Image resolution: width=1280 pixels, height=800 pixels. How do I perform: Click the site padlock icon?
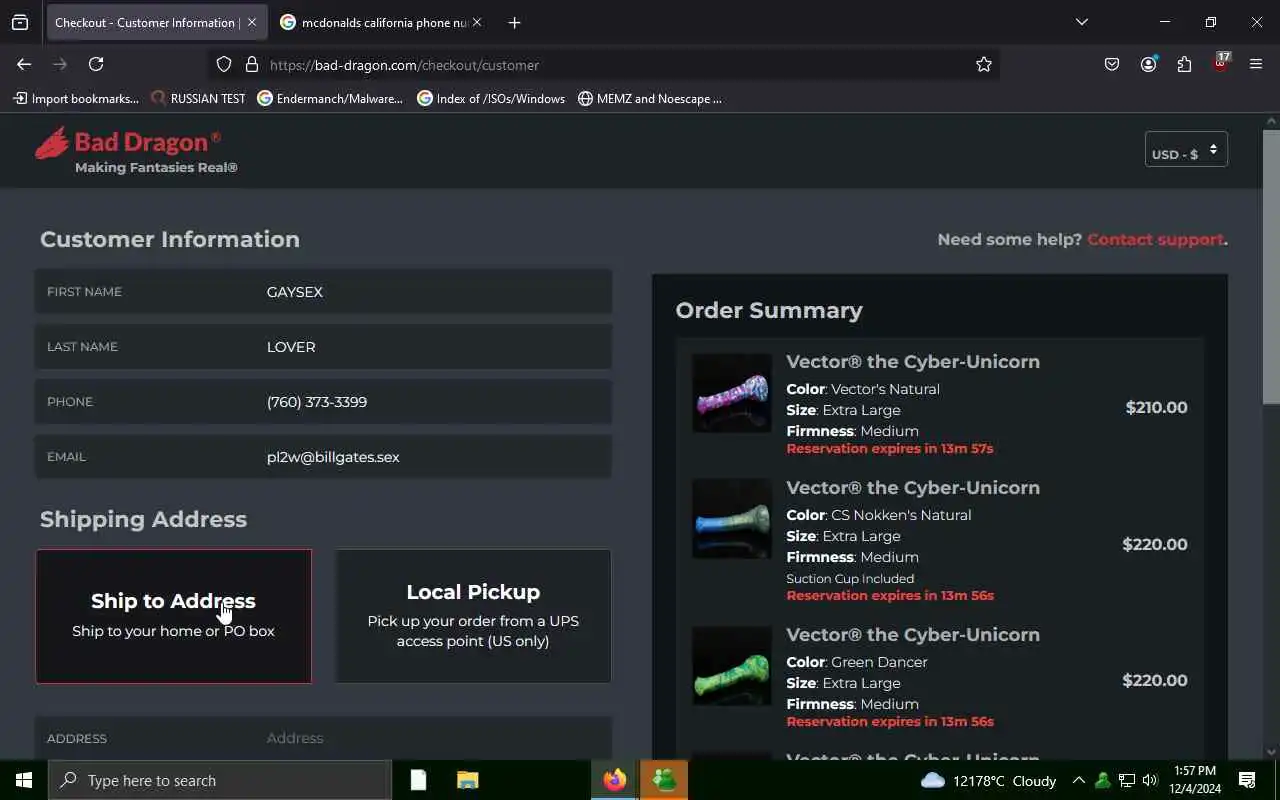(x=251, y=64)
